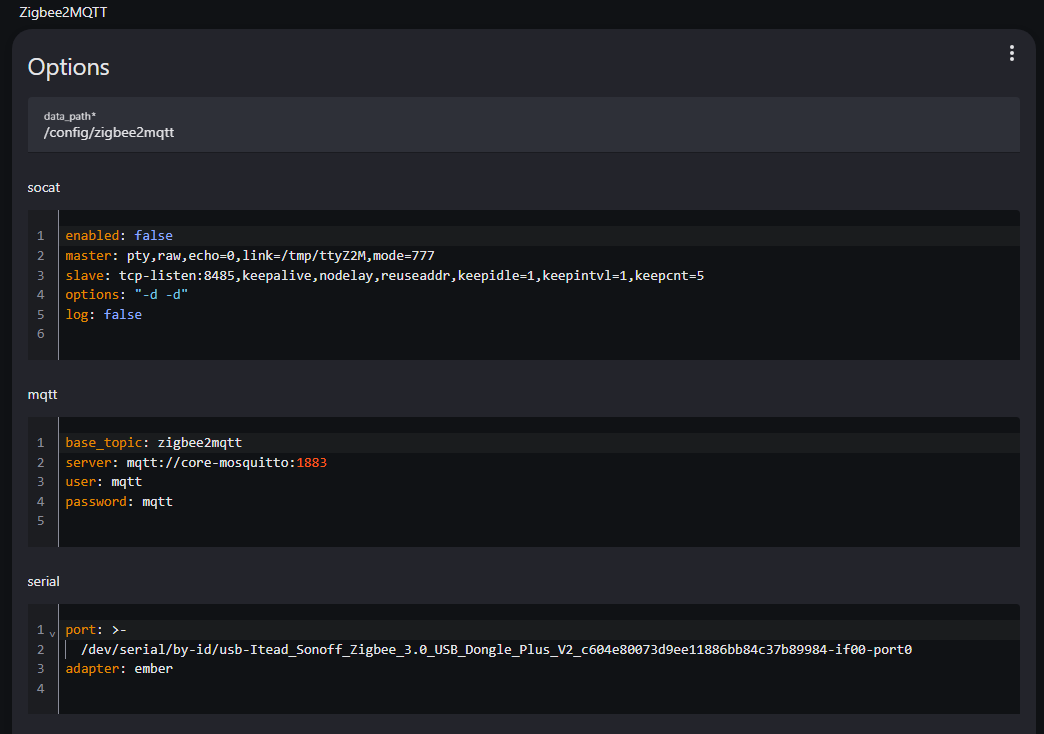The width and height of the screenshot is (1044, 734).
Task: Click the 'port: >-' line in serial
Action: click(x=96, y=629)
